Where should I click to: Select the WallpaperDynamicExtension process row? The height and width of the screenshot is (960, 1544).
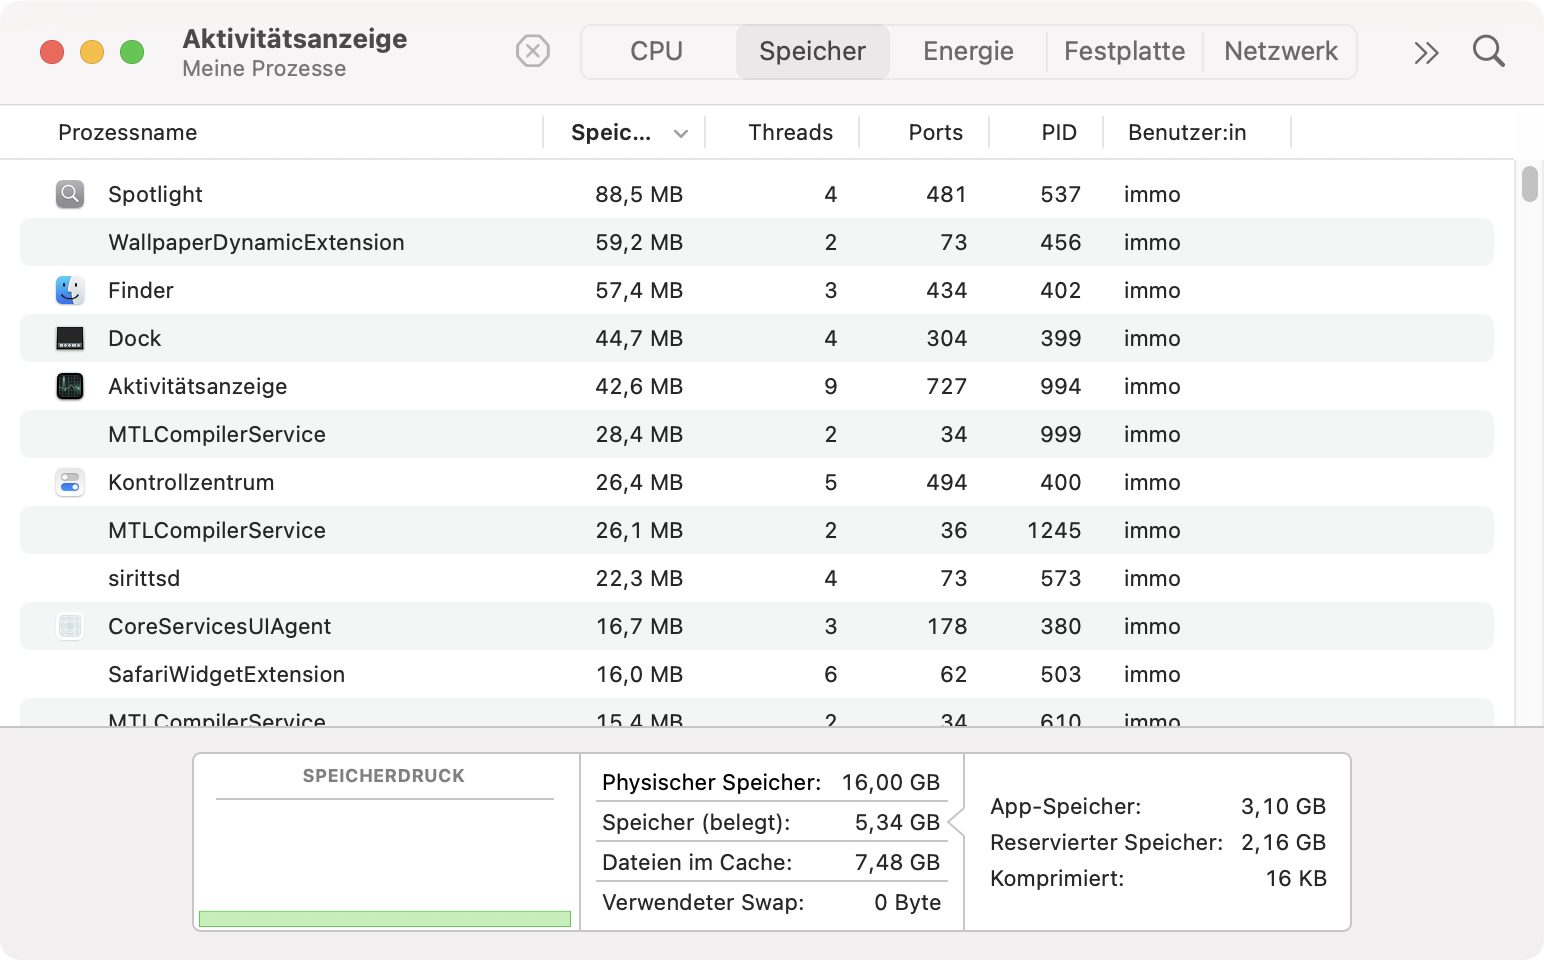(256, 242)
